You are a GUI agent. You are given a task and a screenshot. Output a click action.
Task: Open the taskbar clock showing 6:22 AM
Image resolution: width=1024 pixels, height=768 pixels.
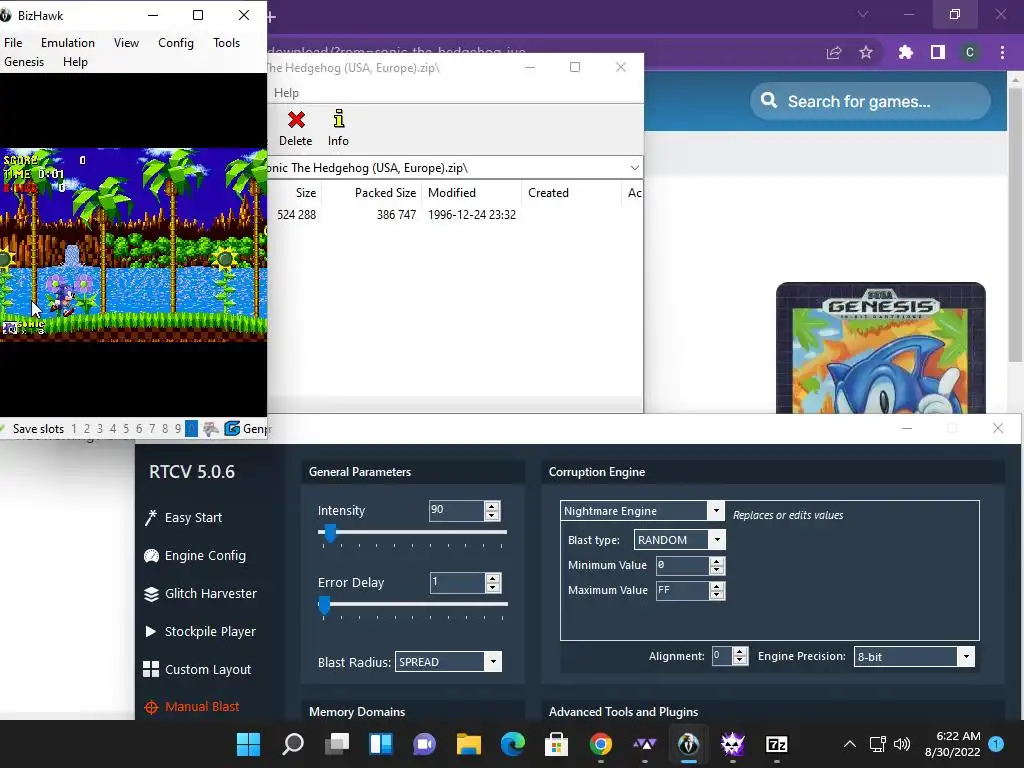tap(953, 744)
